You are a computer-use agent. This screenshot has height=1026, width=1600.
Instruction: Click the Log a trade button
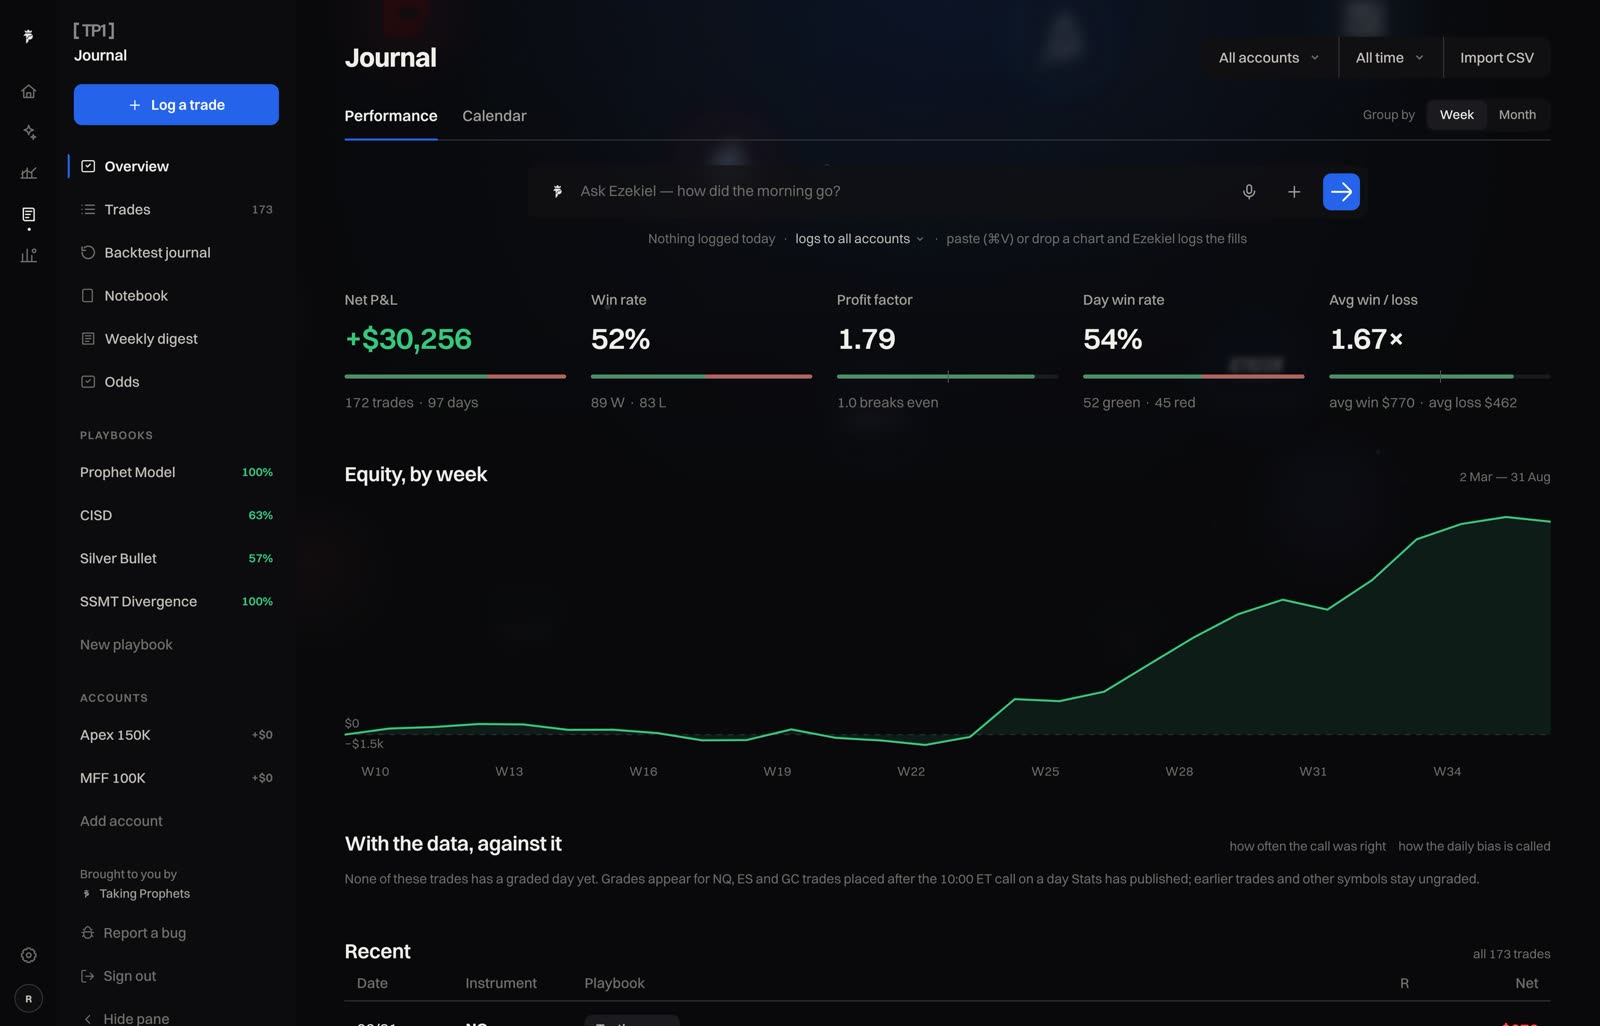point(176,104)
